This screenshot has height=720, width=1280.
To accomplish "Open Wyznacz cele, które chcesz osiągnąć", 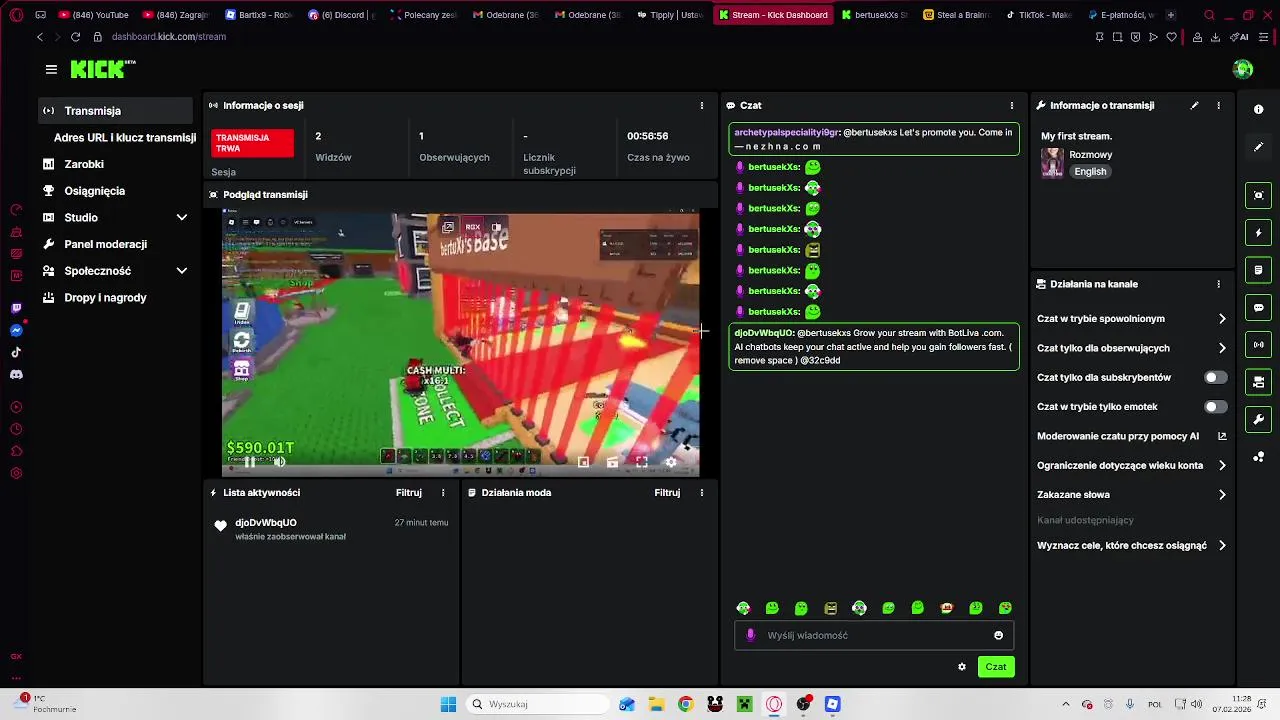I will [x=1131, y=546].
